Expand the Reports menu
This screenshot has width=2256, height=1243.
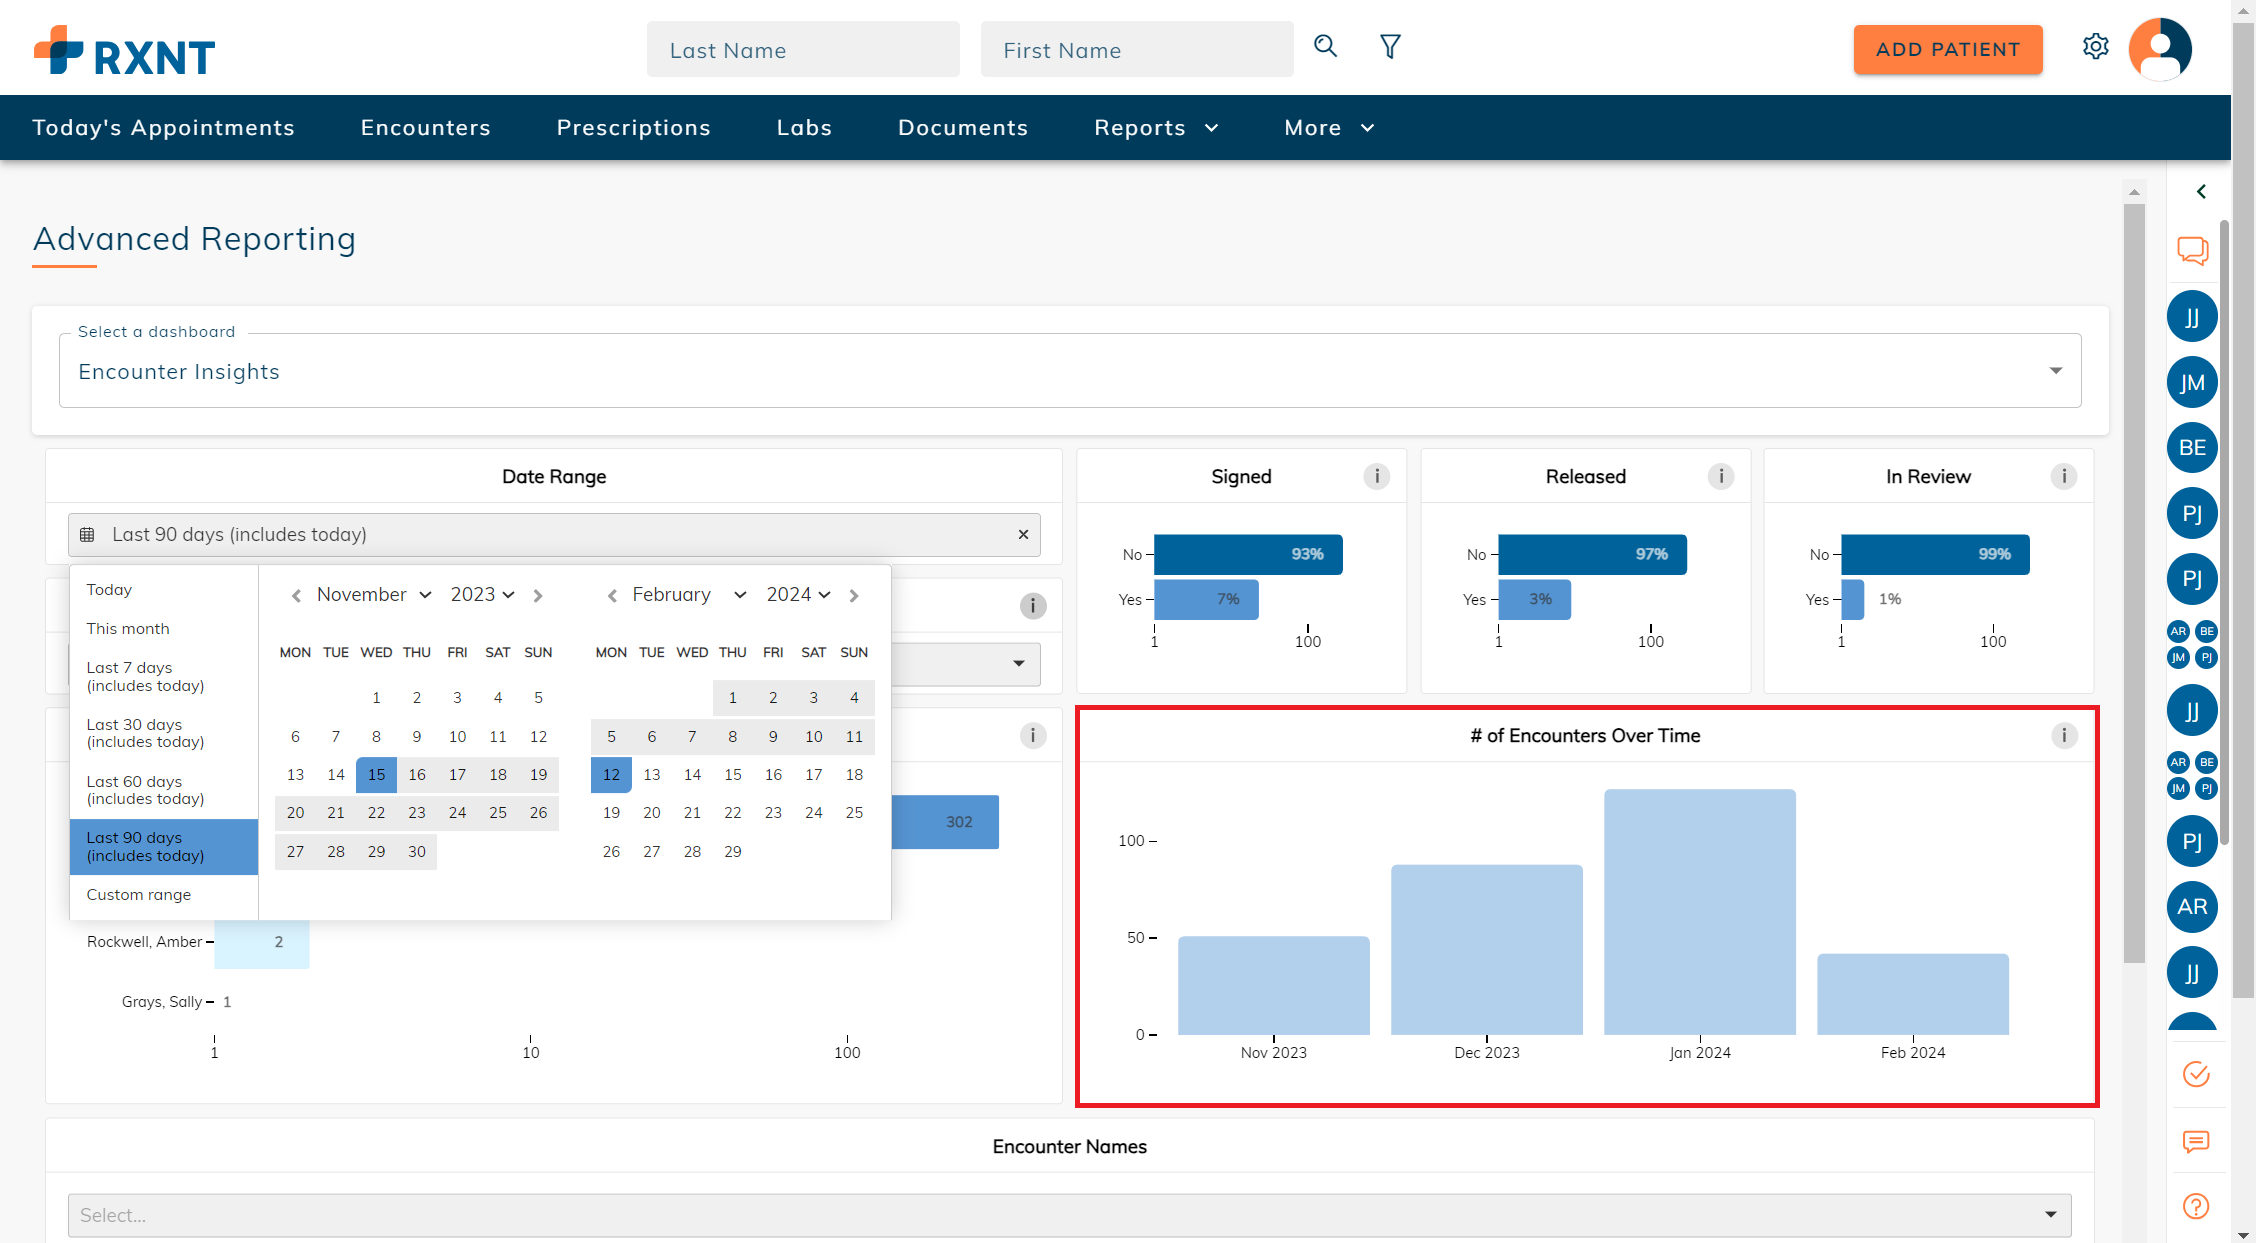coord(1156,127)
